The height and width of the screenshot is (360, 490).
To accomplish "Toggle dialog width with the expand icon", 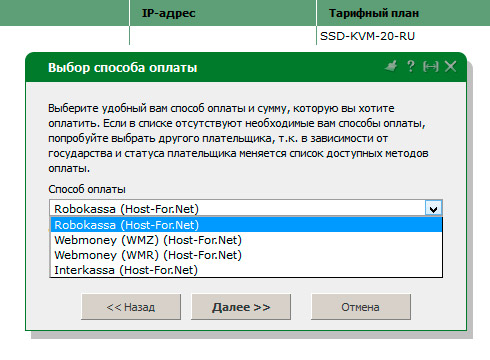I will coord(431,67).
